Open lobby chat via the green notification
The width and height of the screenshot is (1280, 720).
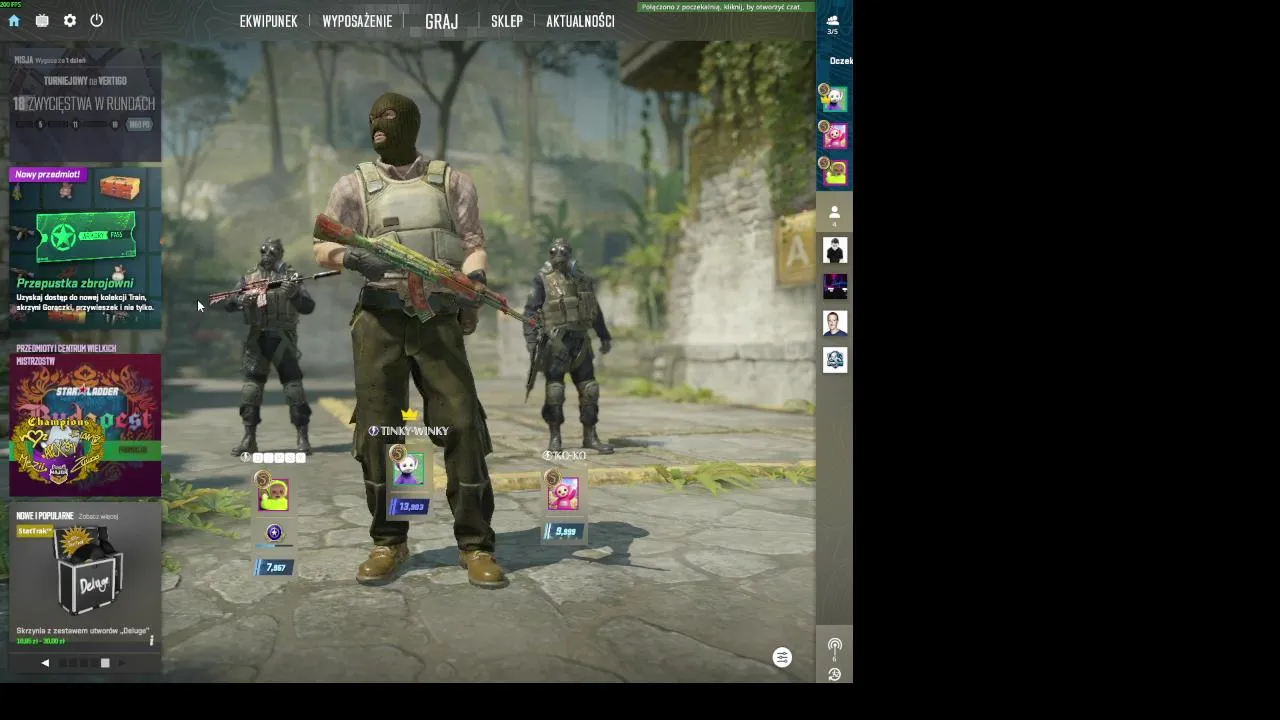725,7
